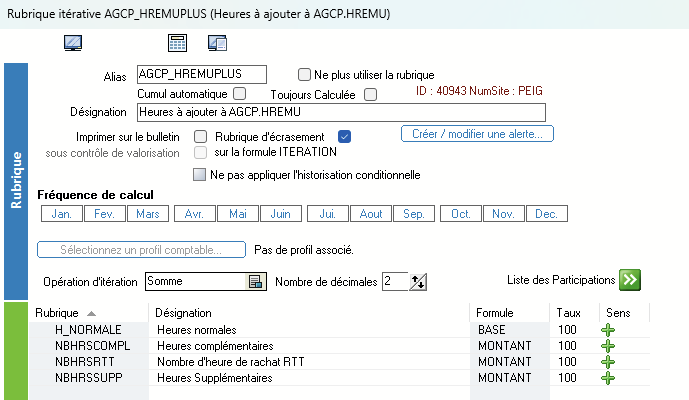
Task: Select the Sep. month tab
Action: tap(413, 214)
